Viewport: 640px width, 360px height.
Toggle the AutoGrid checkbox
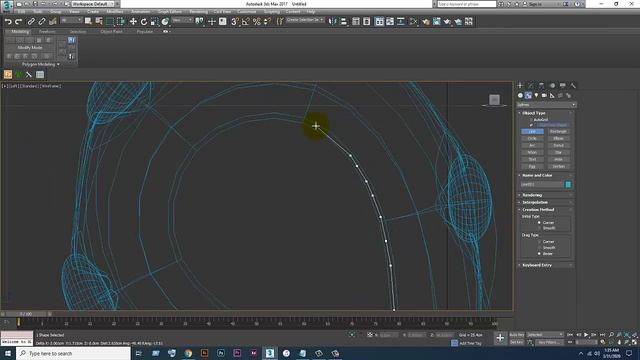pos(531,120)
